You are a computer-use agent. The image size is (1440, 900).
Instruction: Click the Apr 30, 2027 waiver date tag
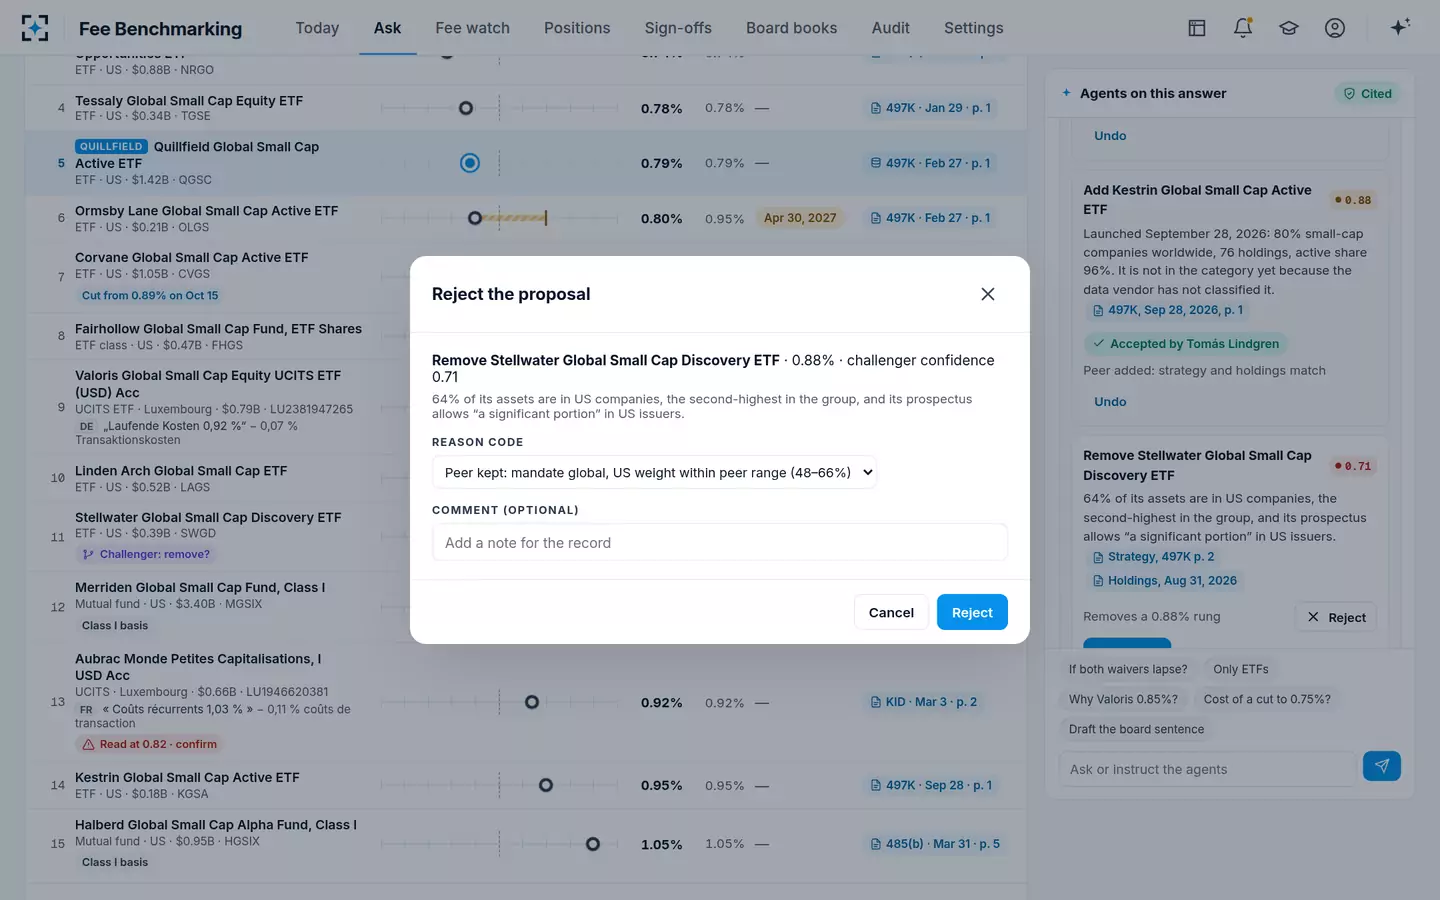coord(800,218)
